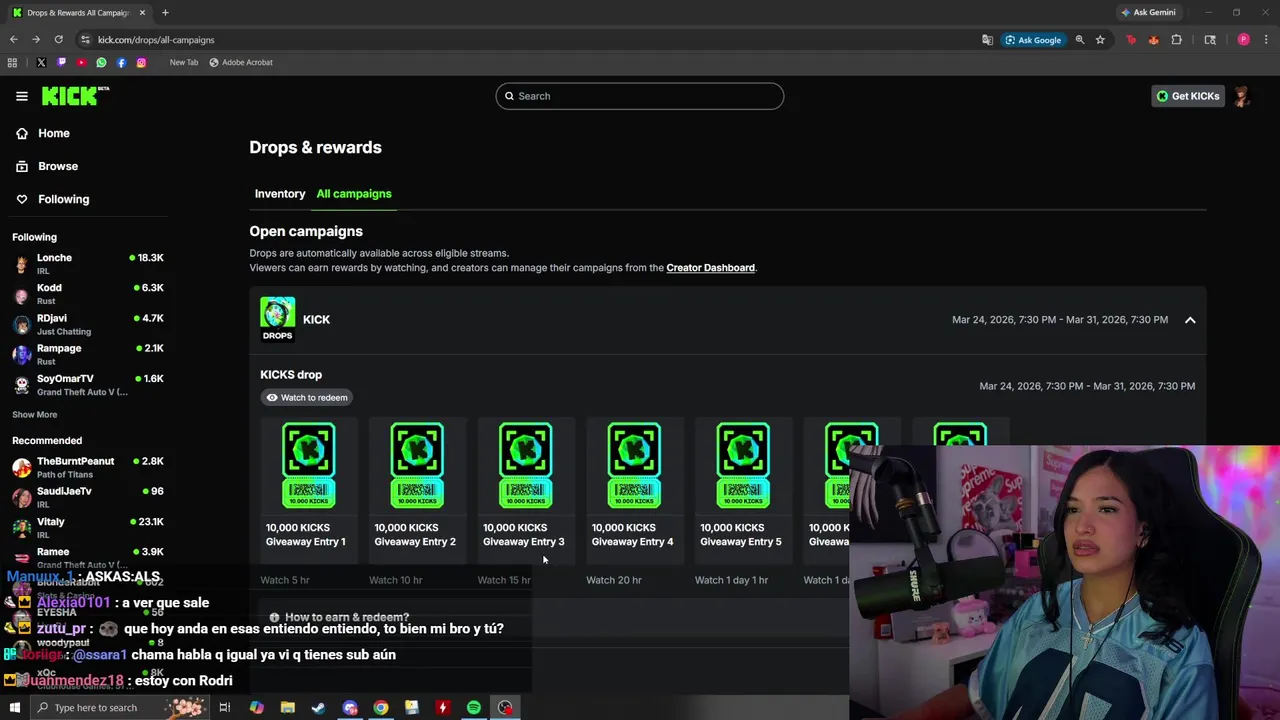Open Chrome profile avatar P

(x=1243, y=40)
